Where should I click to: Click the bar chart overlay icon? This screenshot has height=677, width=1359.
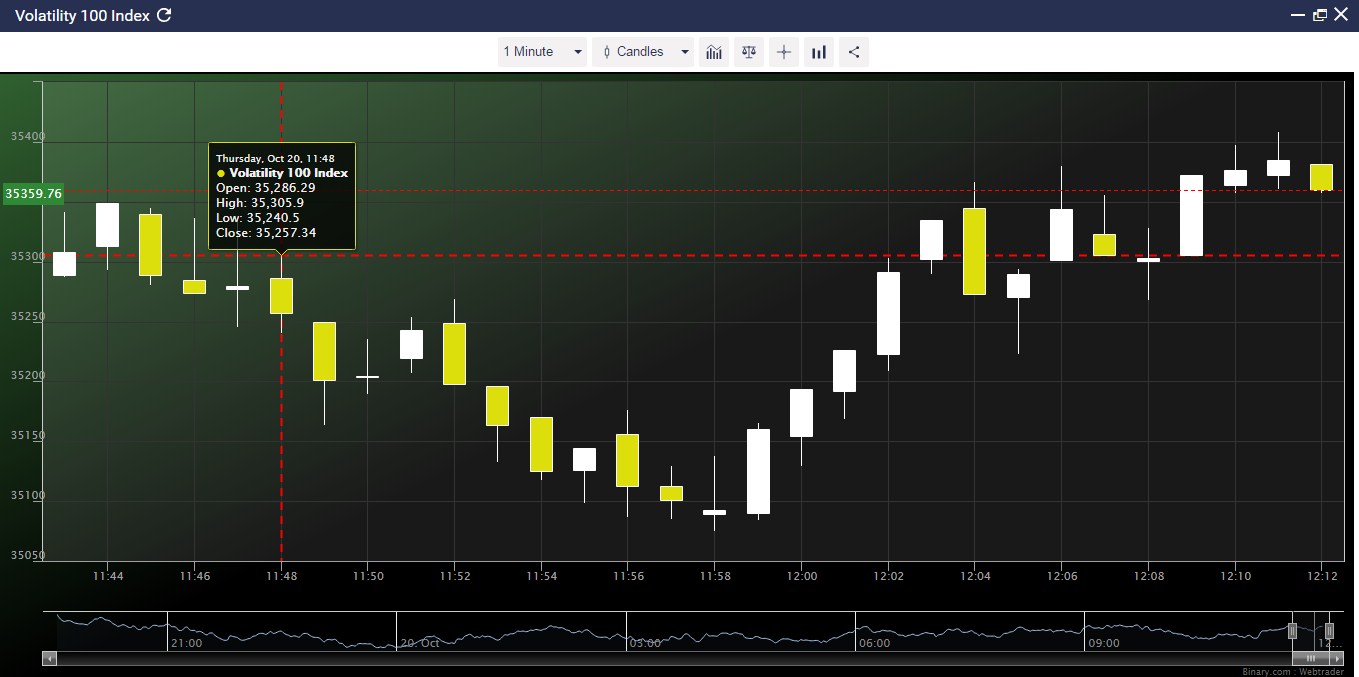(x=819, y=52)
